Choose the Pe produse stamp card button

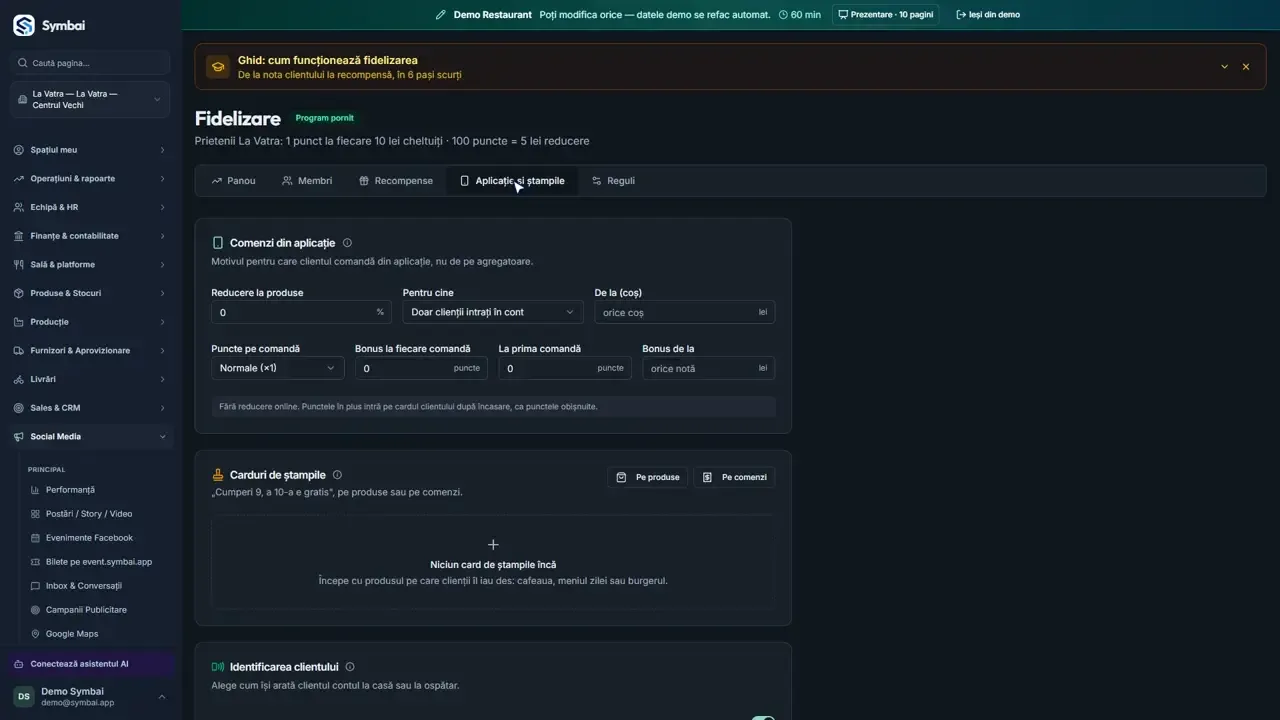(648, 477)
